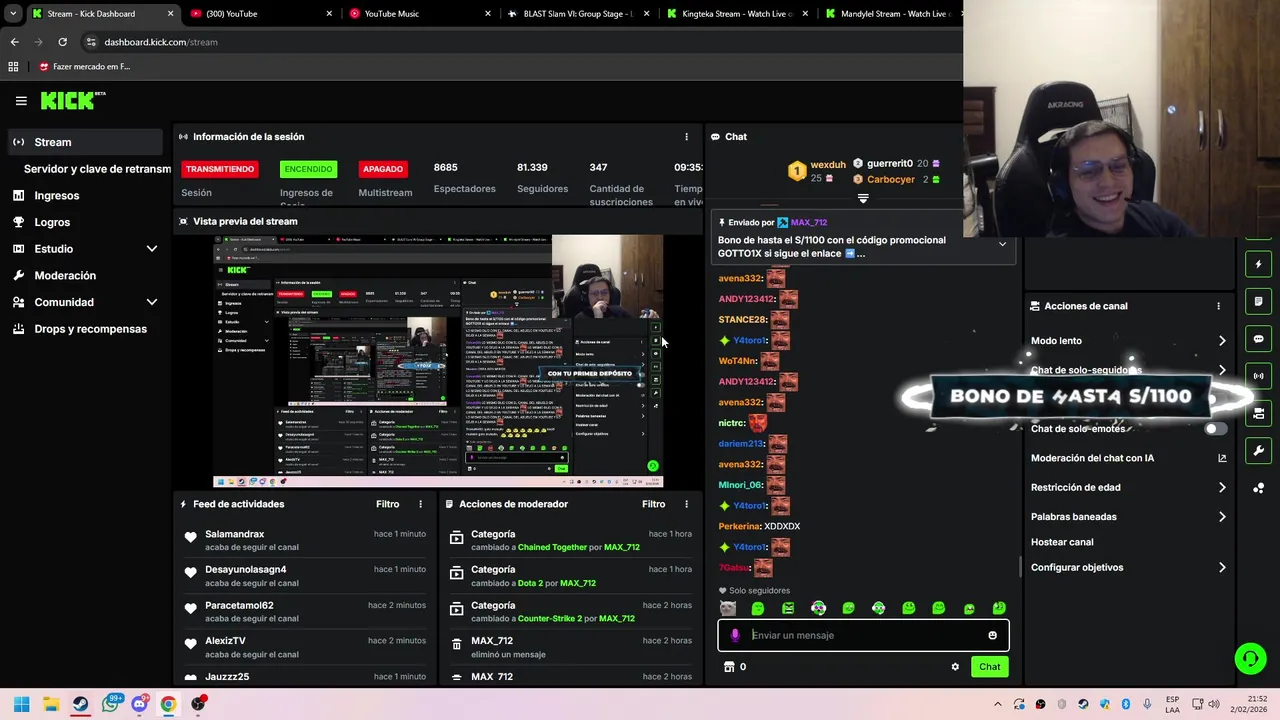Click the green Chat send button
This screenshot has height=720, width=1280.
pos(989,667)
